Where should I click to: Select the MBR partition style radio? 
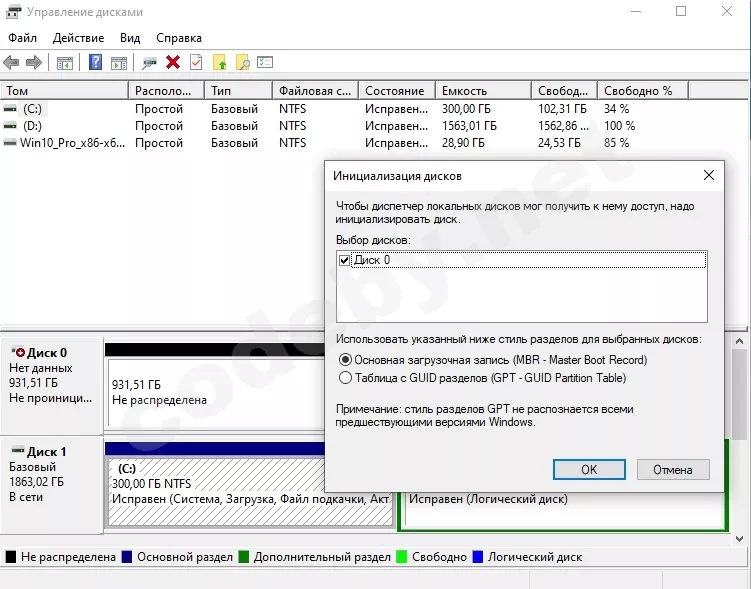tap(345, 360)
